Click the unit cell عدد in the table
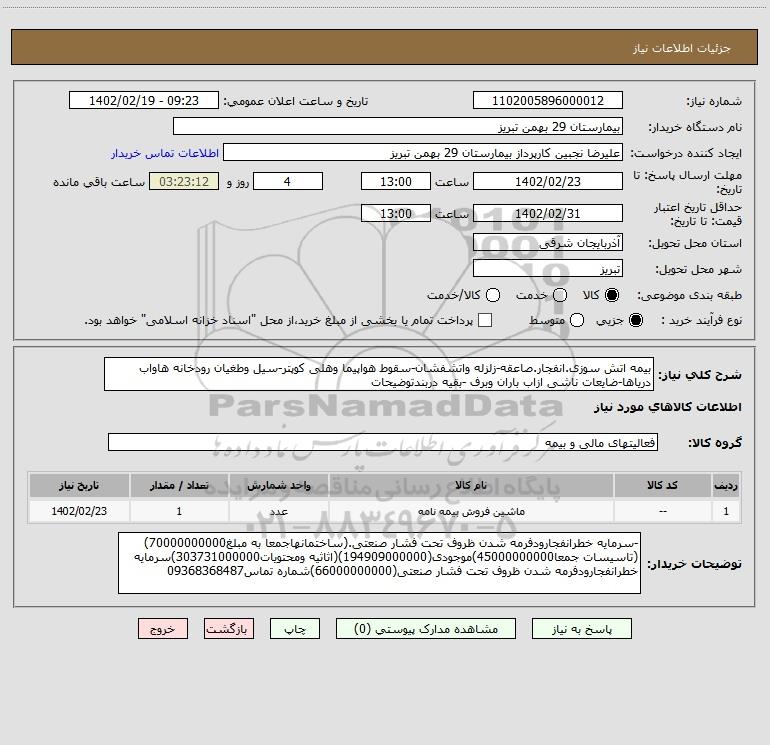770x745 pixels. coord(278,511)
